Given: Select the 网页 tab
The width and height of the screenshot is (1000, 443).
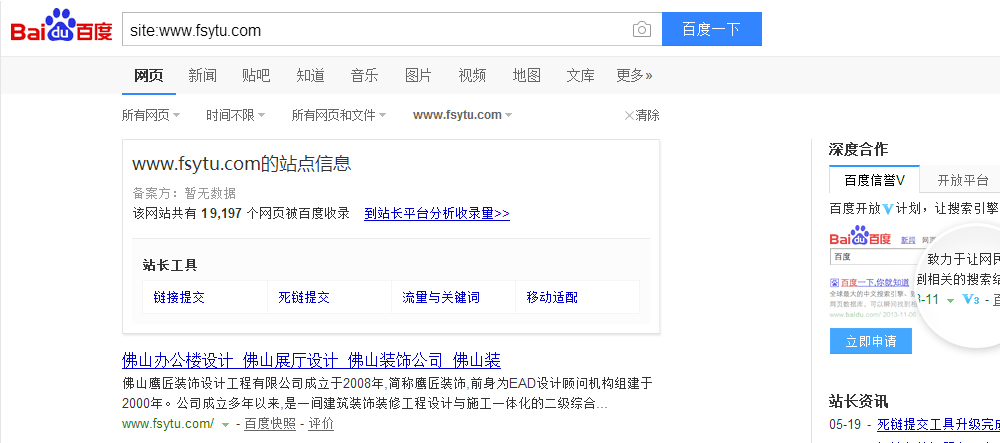Looking at the screenshot, I should 149,76.
